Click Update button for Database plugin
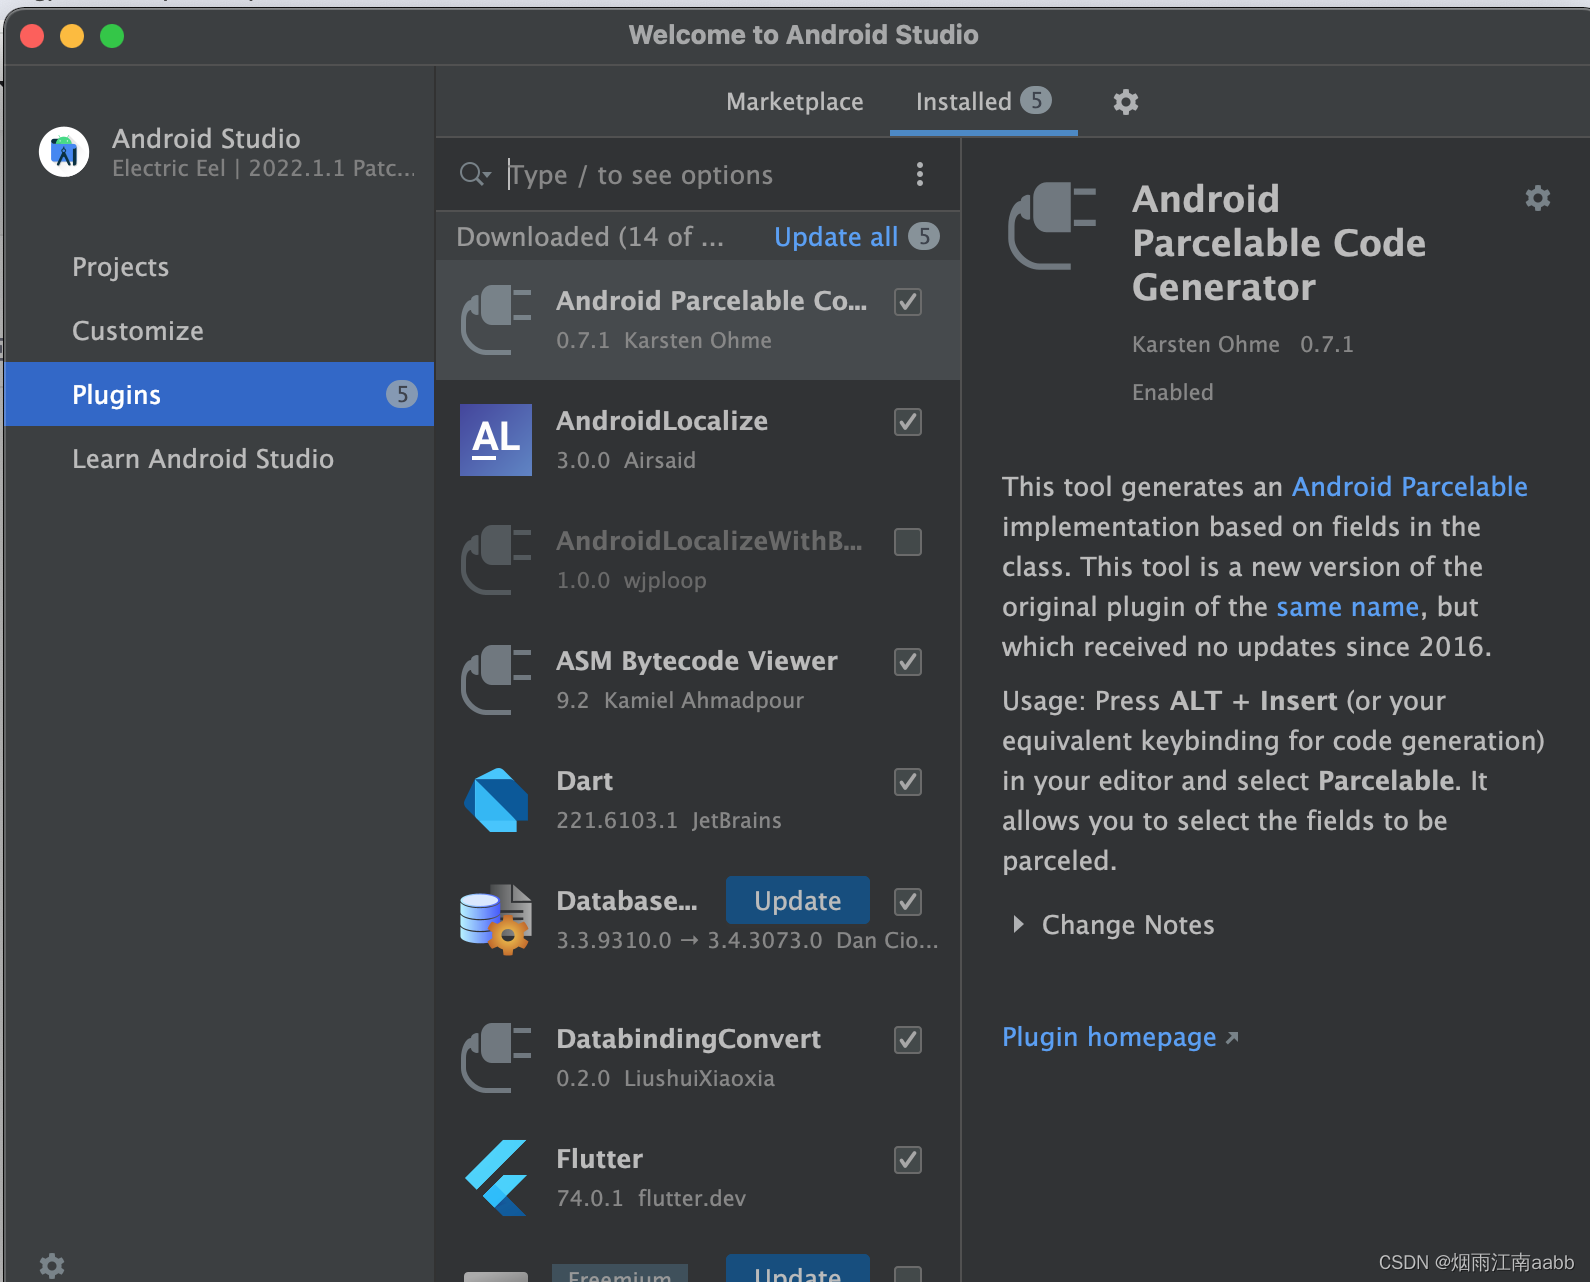1590x1282 pixels. coord(798,901)
